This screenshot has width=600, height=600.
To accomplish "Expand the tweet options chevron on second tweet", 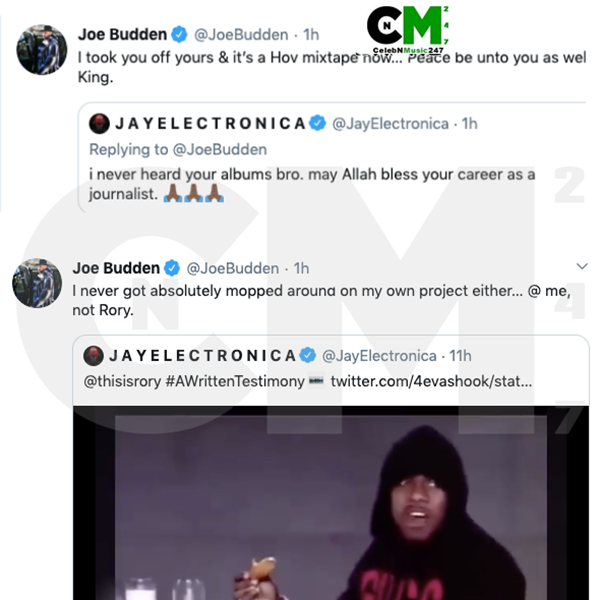I will (x=582, y=266).
